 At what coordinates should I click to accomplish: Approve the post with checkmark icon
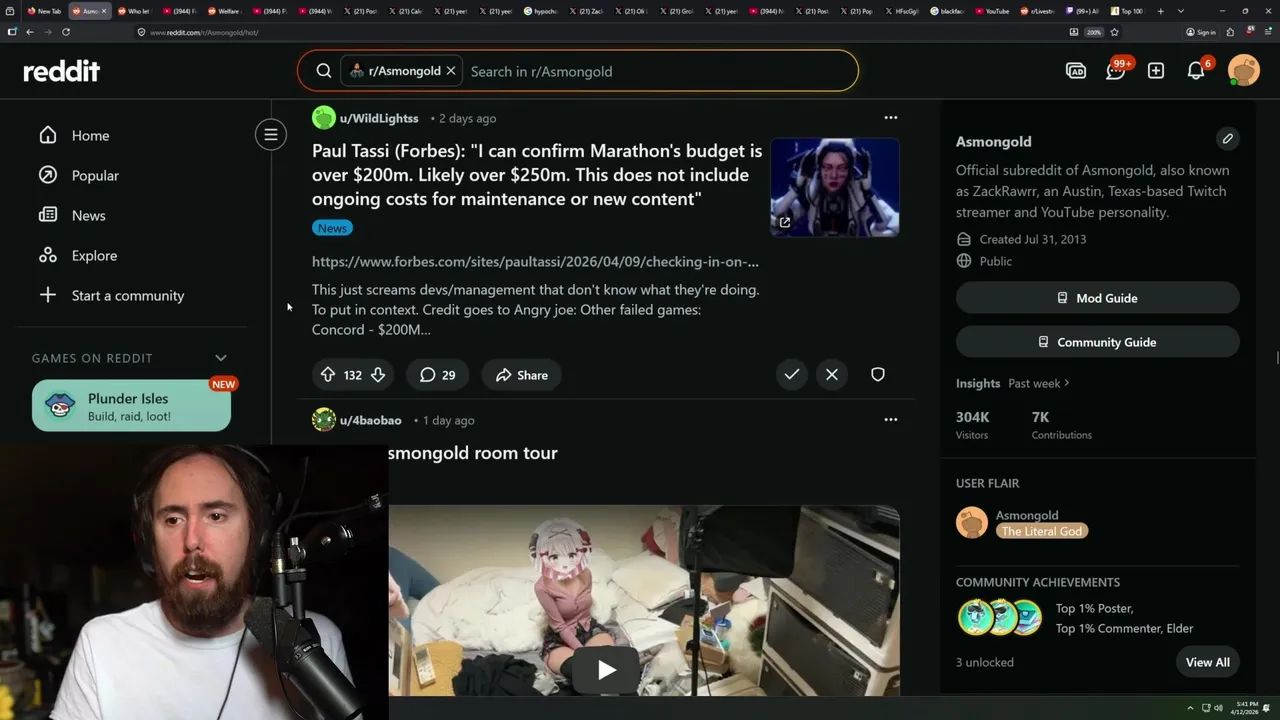tap(792, 374)
